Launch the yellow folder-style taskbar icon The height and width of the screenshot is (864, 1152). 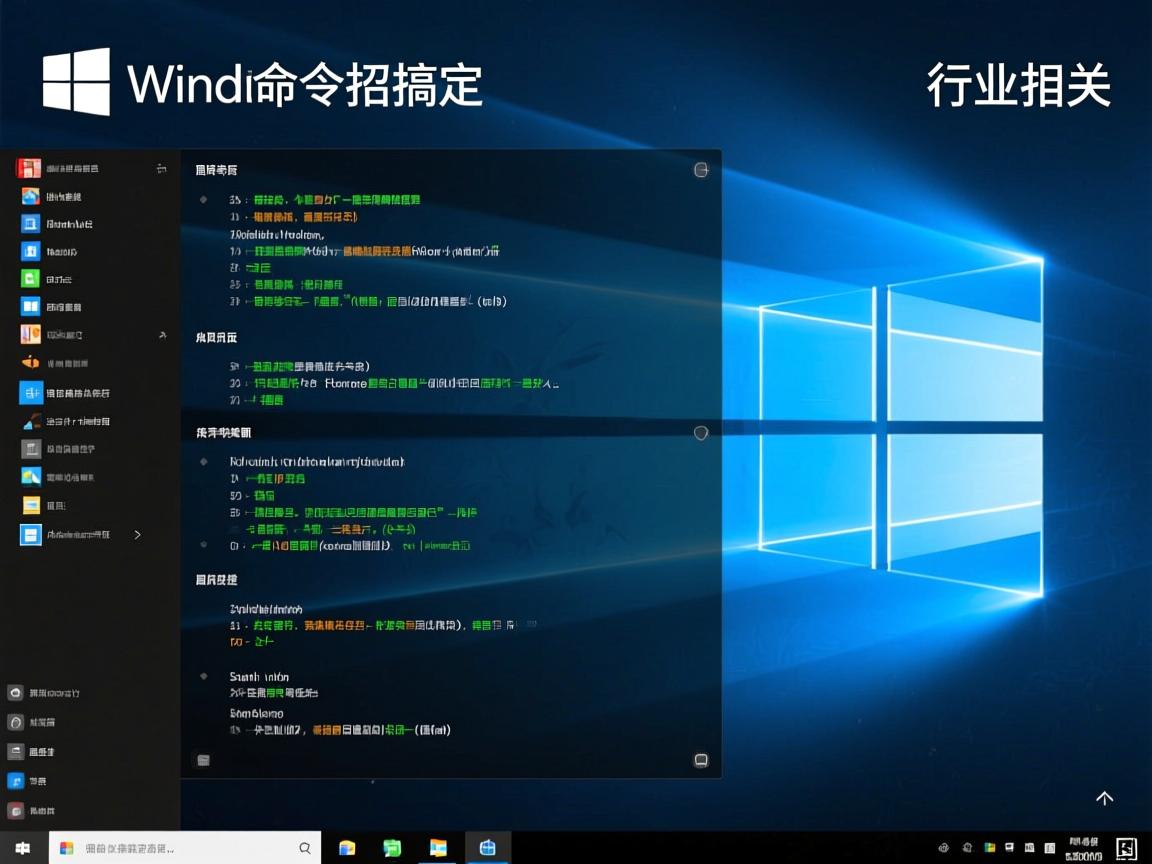coord(346,847)
